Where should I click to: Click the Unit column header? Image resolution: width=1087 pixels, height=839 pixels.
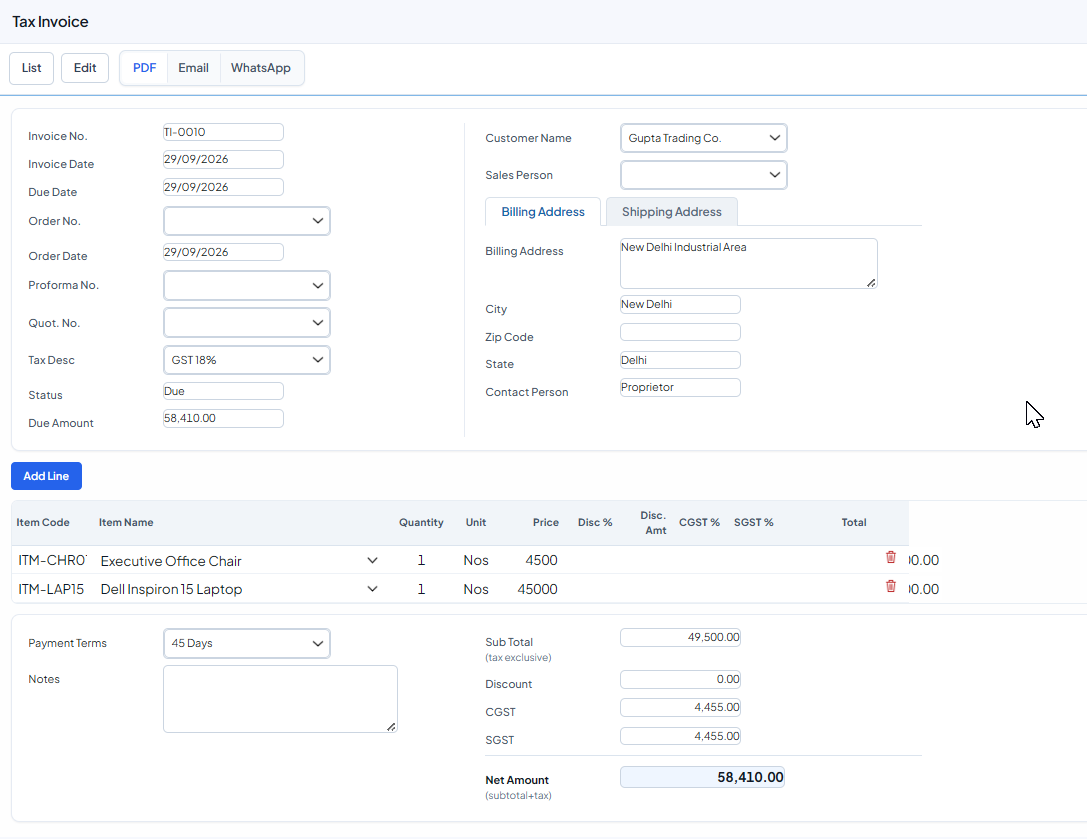(476, 523)
